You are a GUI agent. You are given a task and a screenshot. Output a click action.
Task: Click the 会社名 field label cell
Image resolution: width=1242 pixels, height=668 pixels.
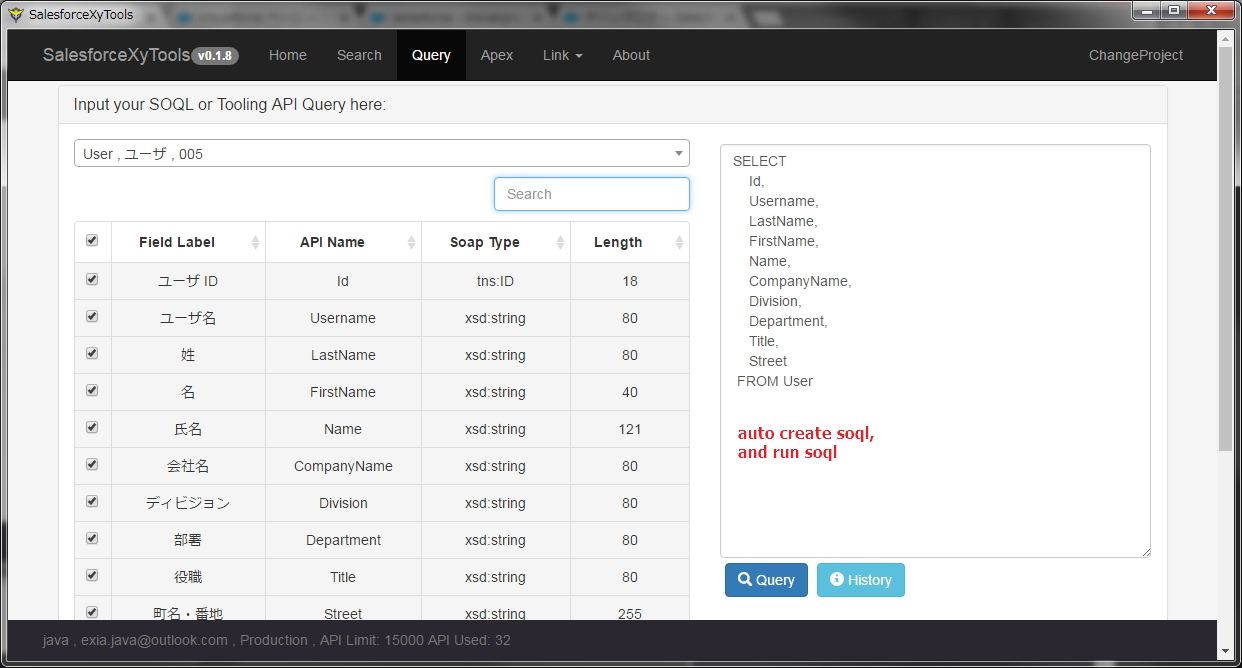coord(188,466)
